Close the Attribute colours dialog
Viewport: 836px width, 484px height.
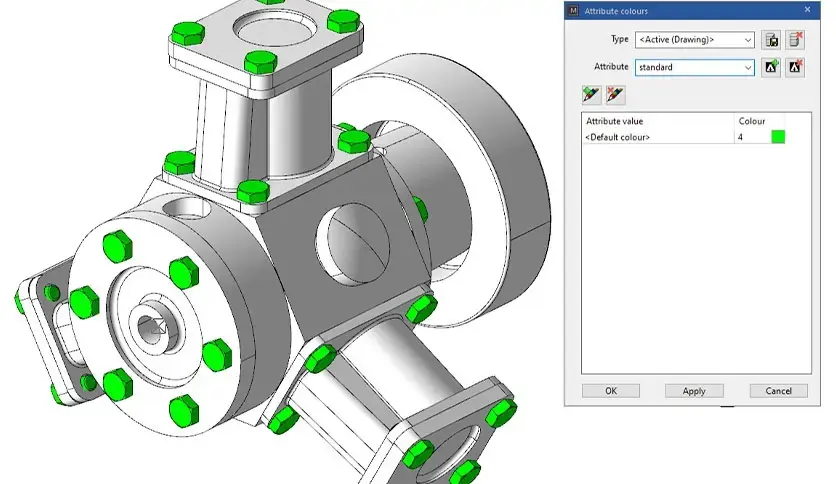pyautogui.click(x=807, y=10)
